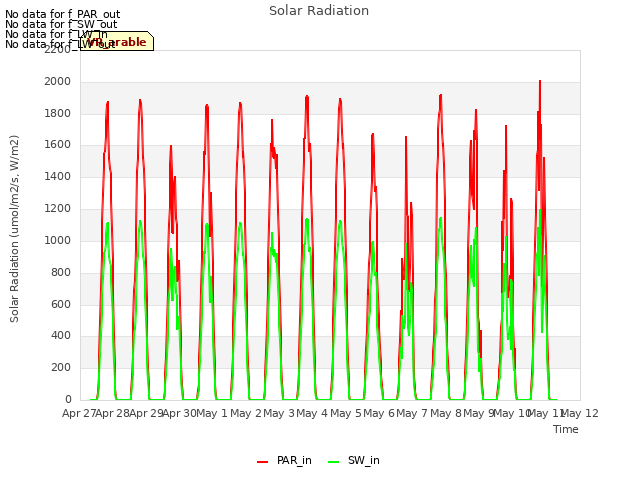The width and height of the screenshot is (640, 480).
Task: Click the May 8 x-axis date label
Action: [x=446, y=413]
